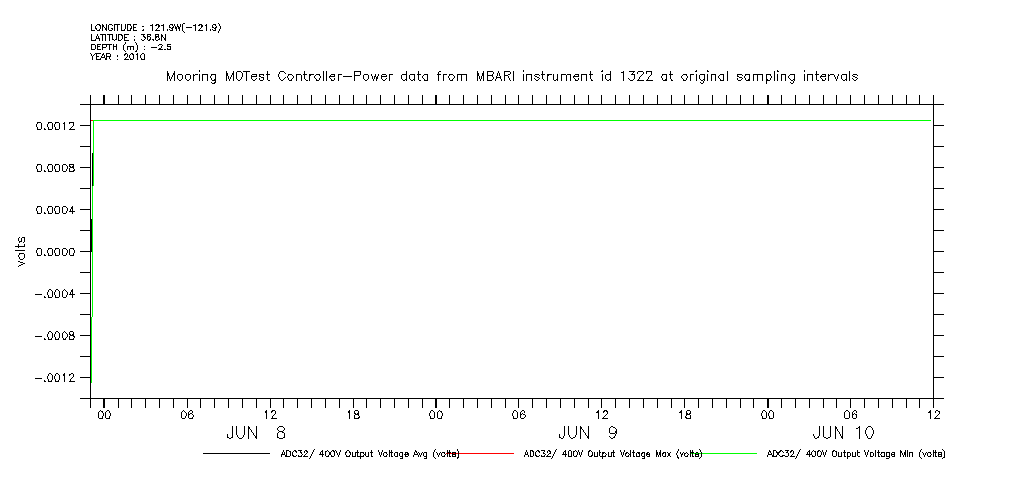Screen dimensions: 1009x504
Task: Click the 0.0012 y-axis tick label
Action: [56, 126]
